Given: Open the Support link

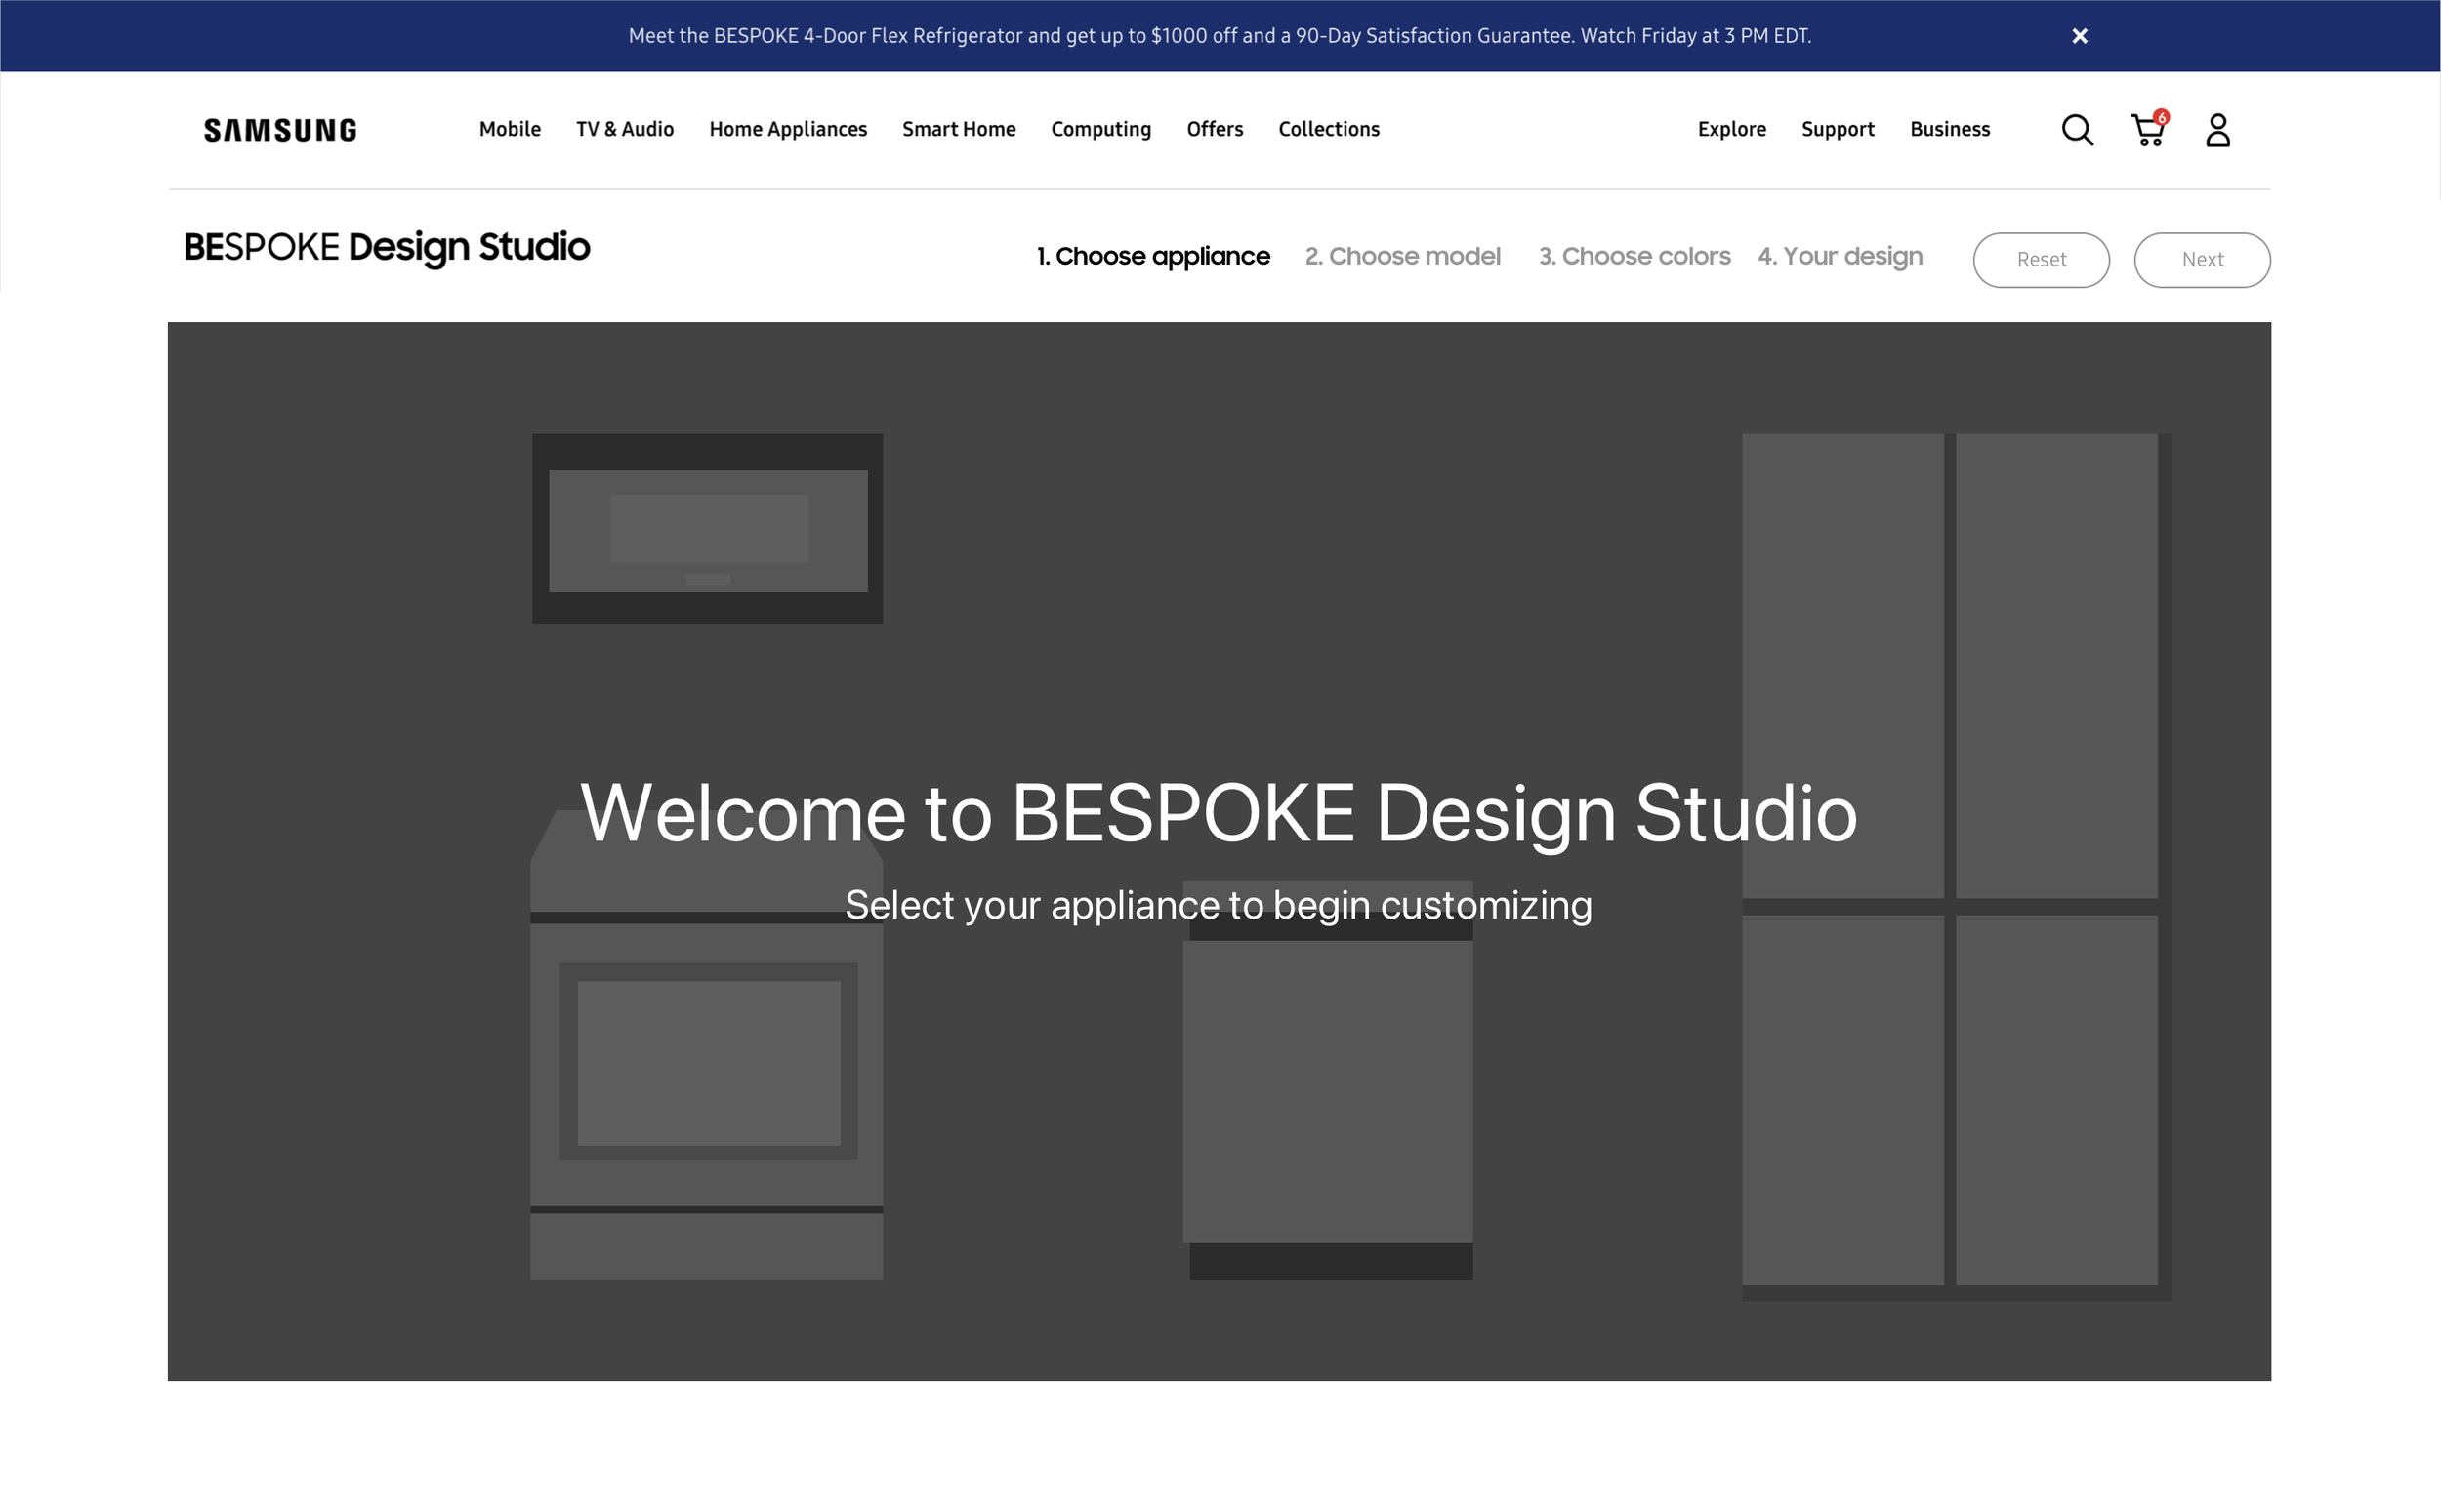Looking at the screenshot, I should (x=1837, y=129).
